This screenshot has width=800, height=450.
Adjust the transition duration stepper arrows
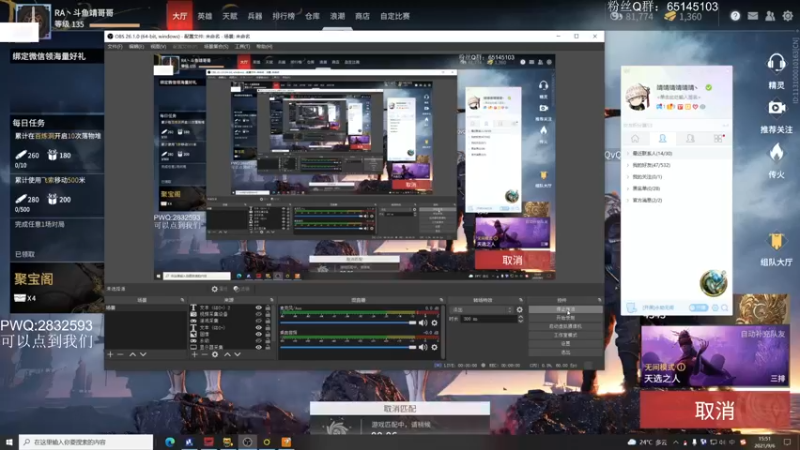(520, 319)
